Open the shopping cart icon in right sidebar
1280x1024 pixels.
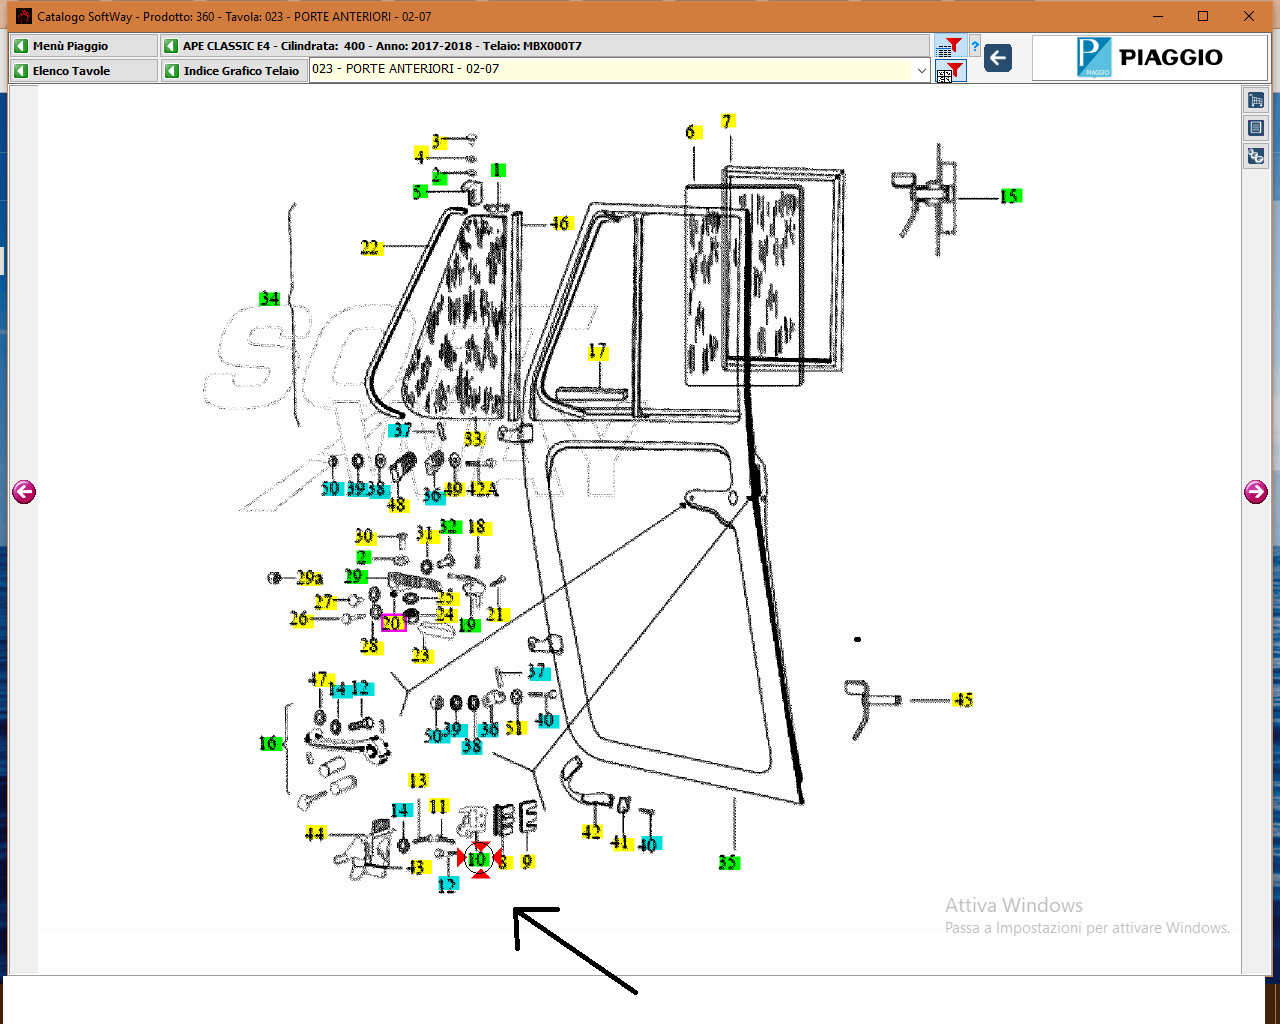(x=1256, y=100)
